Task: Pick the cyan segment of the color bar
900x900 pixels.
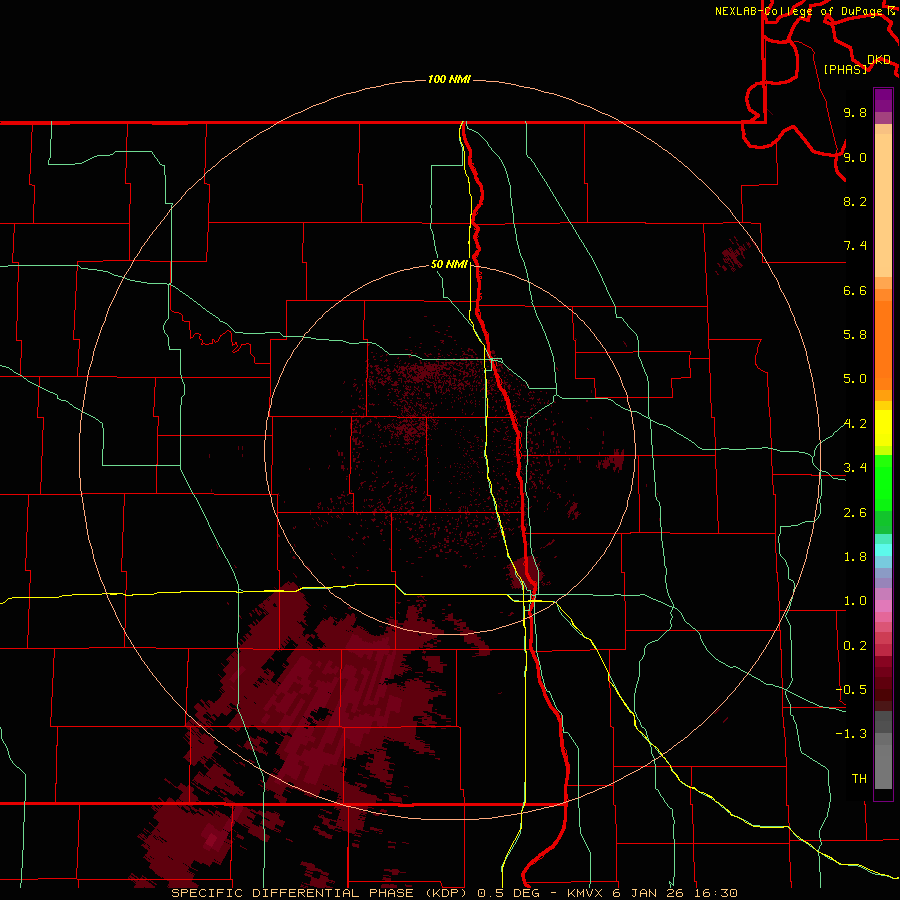Action: (x=883, y=550)
